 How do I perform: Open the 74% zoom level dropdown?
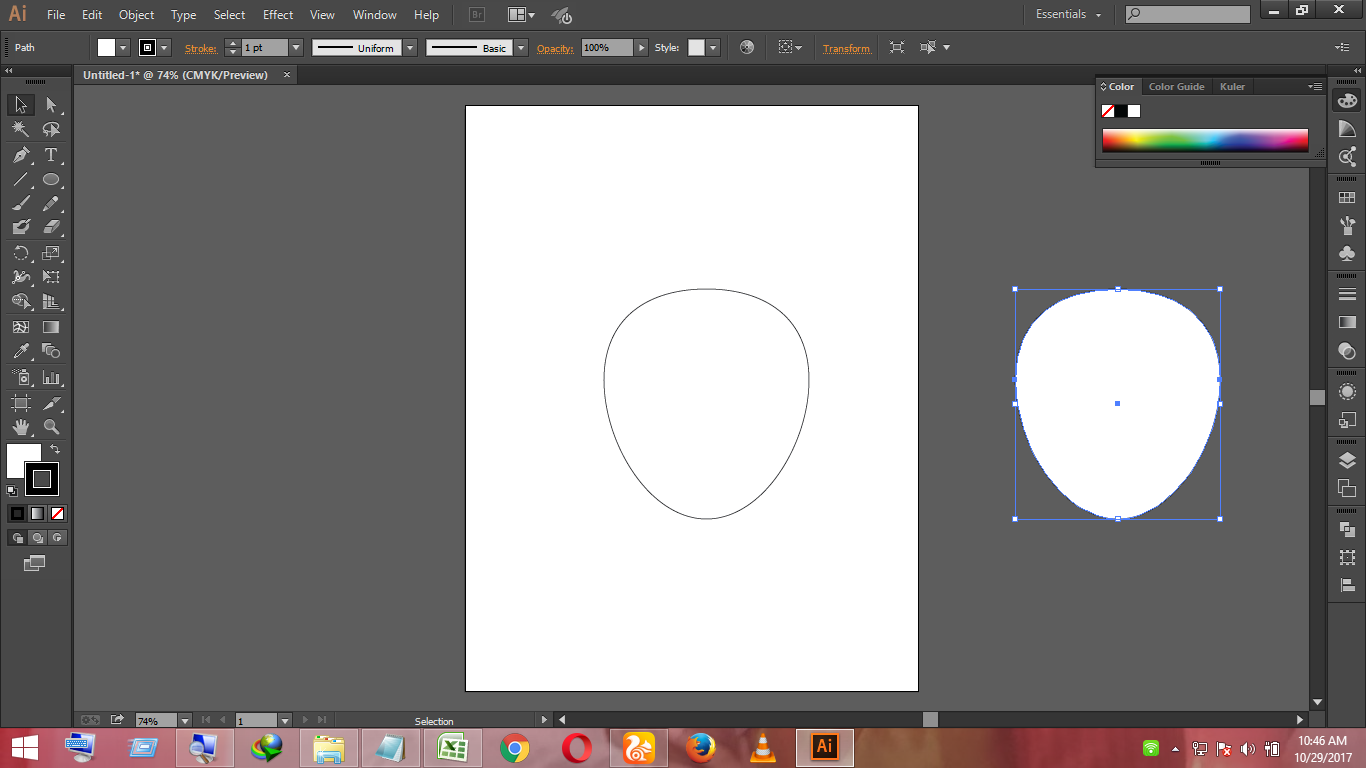pos(185,720)
